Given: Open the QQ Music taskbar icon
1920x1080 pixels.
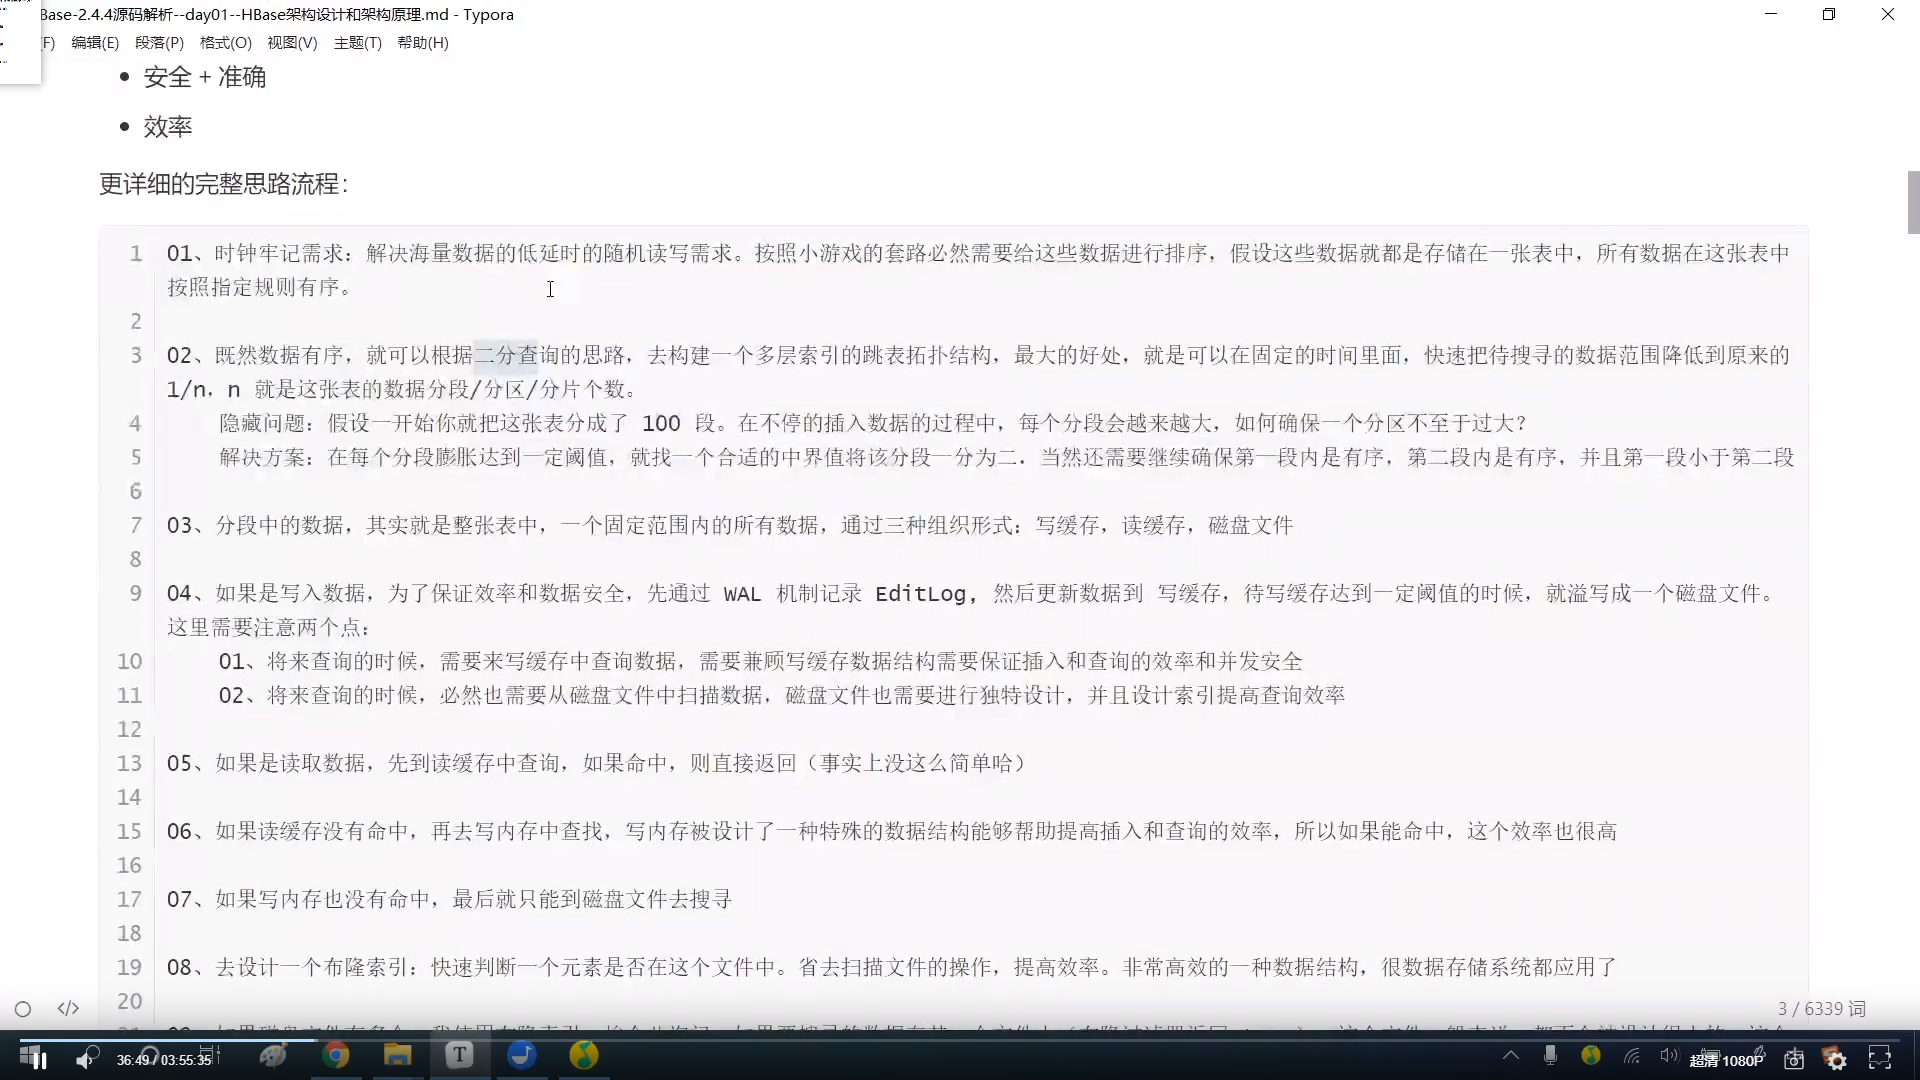Looking at the screenshot, I should pos(584,1055).
